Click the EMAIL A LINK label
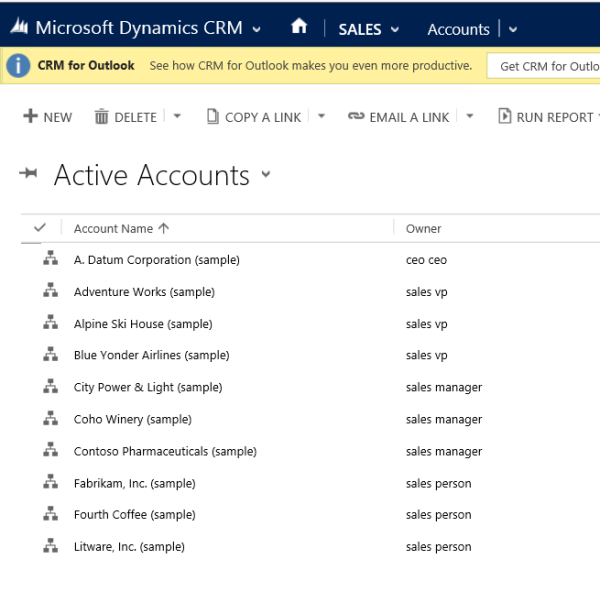The width and height of the screenshot is (600, 614). click(x=409, y=117)
